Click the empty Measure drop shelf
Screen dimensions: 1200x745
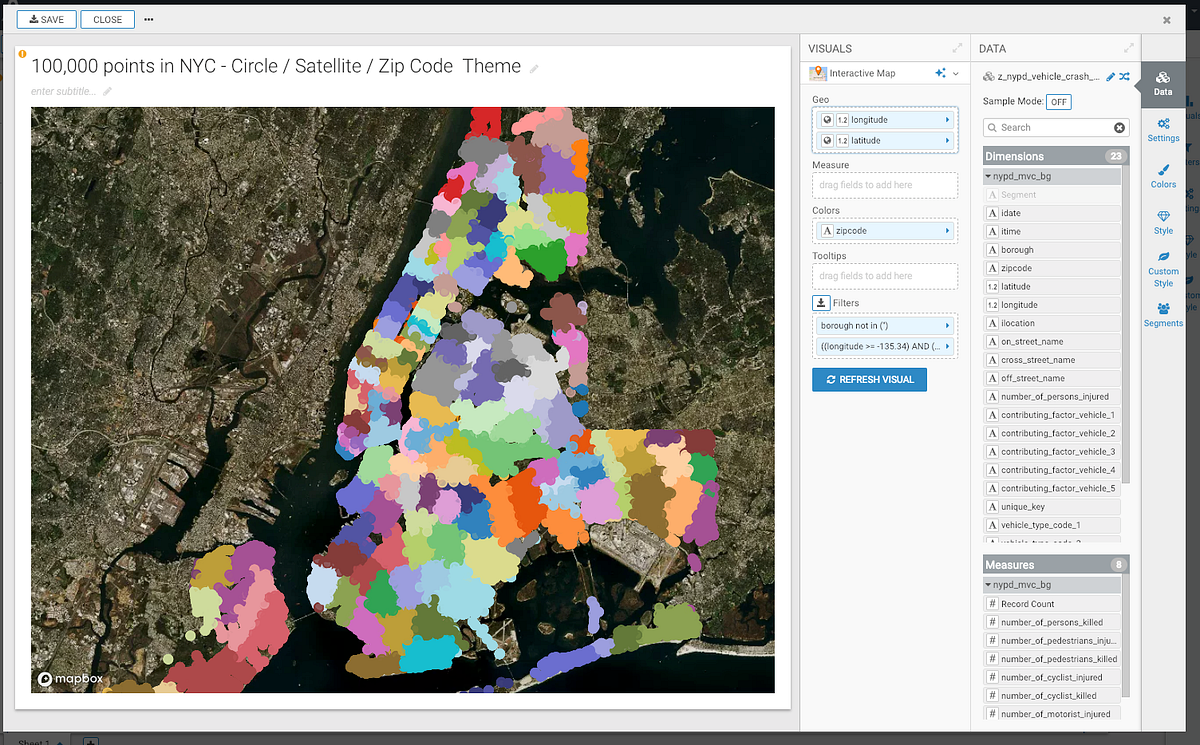pyautogui.click(x=885, y=185)
